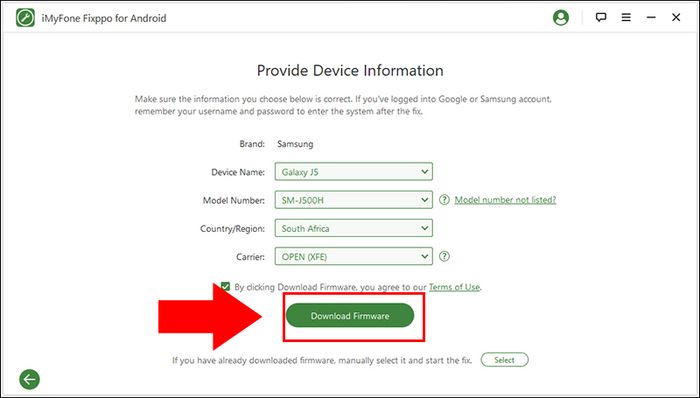Click the green back arrow button
700x398 pixels.
tap(29, 380)
